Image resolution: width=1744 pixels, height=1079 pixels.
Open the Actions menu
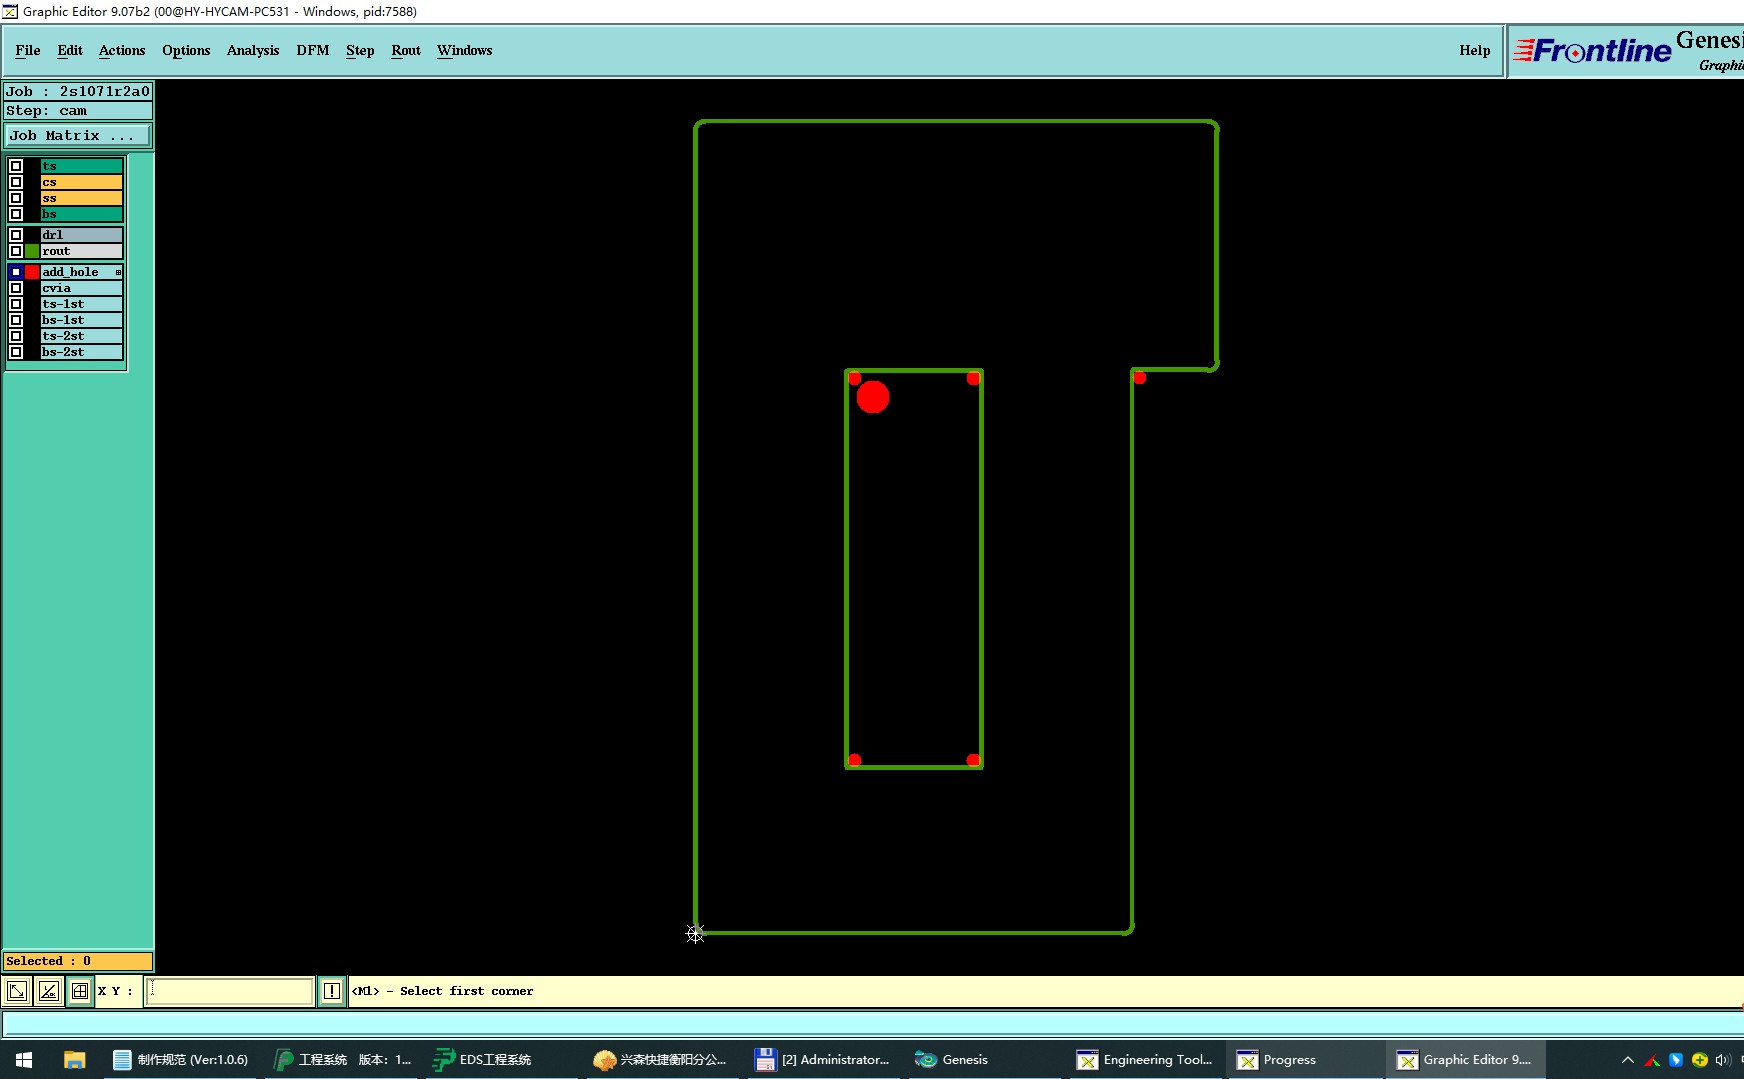pos(122,50)
